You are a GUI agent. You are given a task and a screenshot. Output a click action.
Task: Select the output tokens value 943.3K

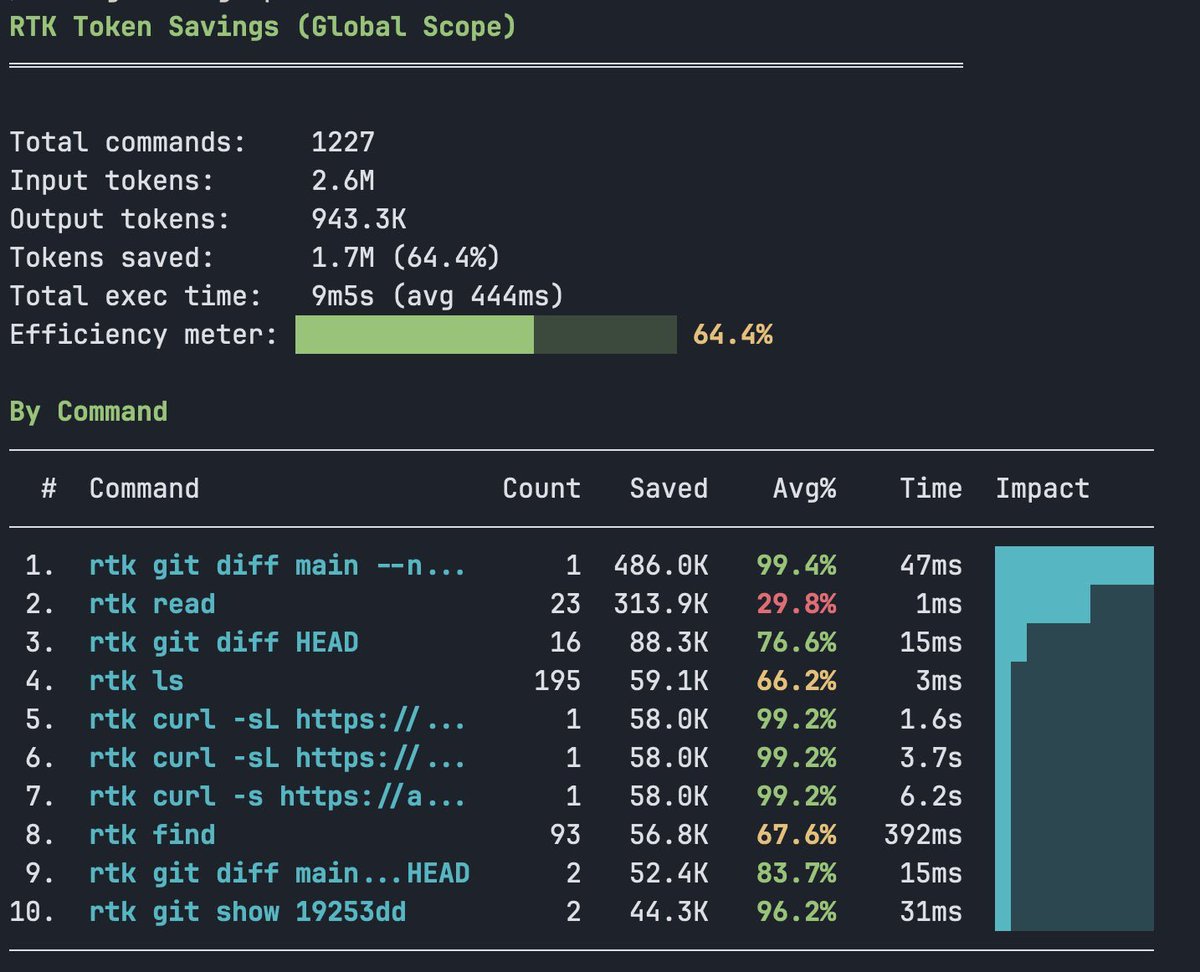[359, 219]
